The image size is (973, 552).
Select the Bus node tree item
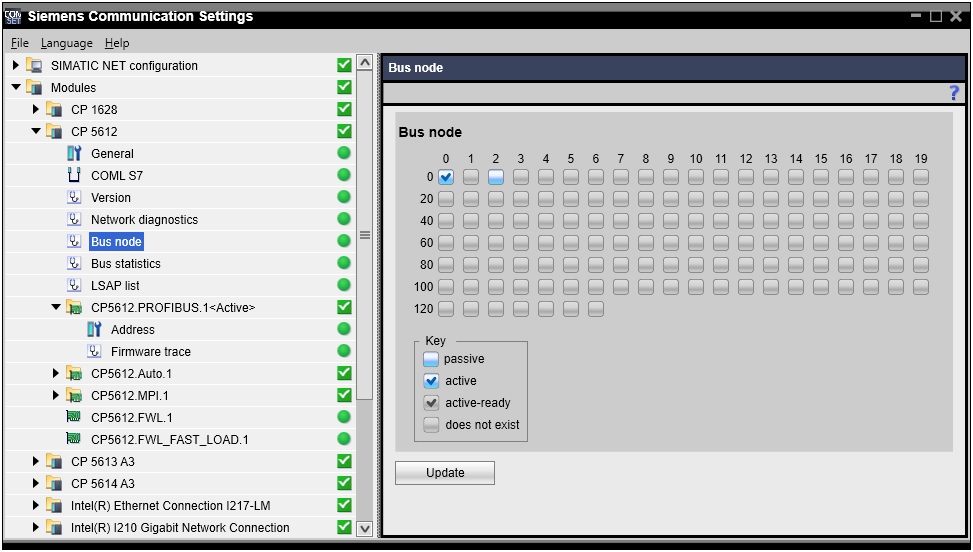pyautogui.click(x=116, y=241)
